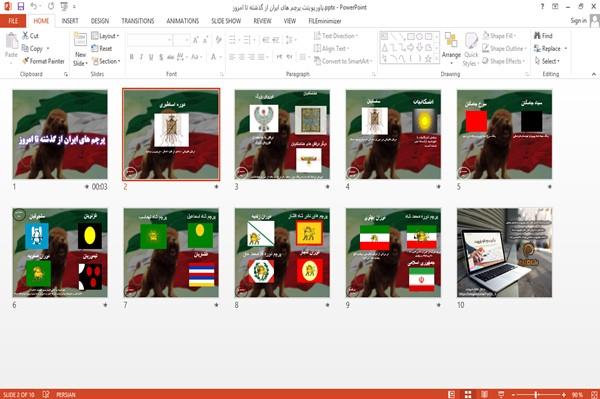Screen dimensions: 600x399
Task: Activate the Format Painter
Action: (x=43, y=61)
